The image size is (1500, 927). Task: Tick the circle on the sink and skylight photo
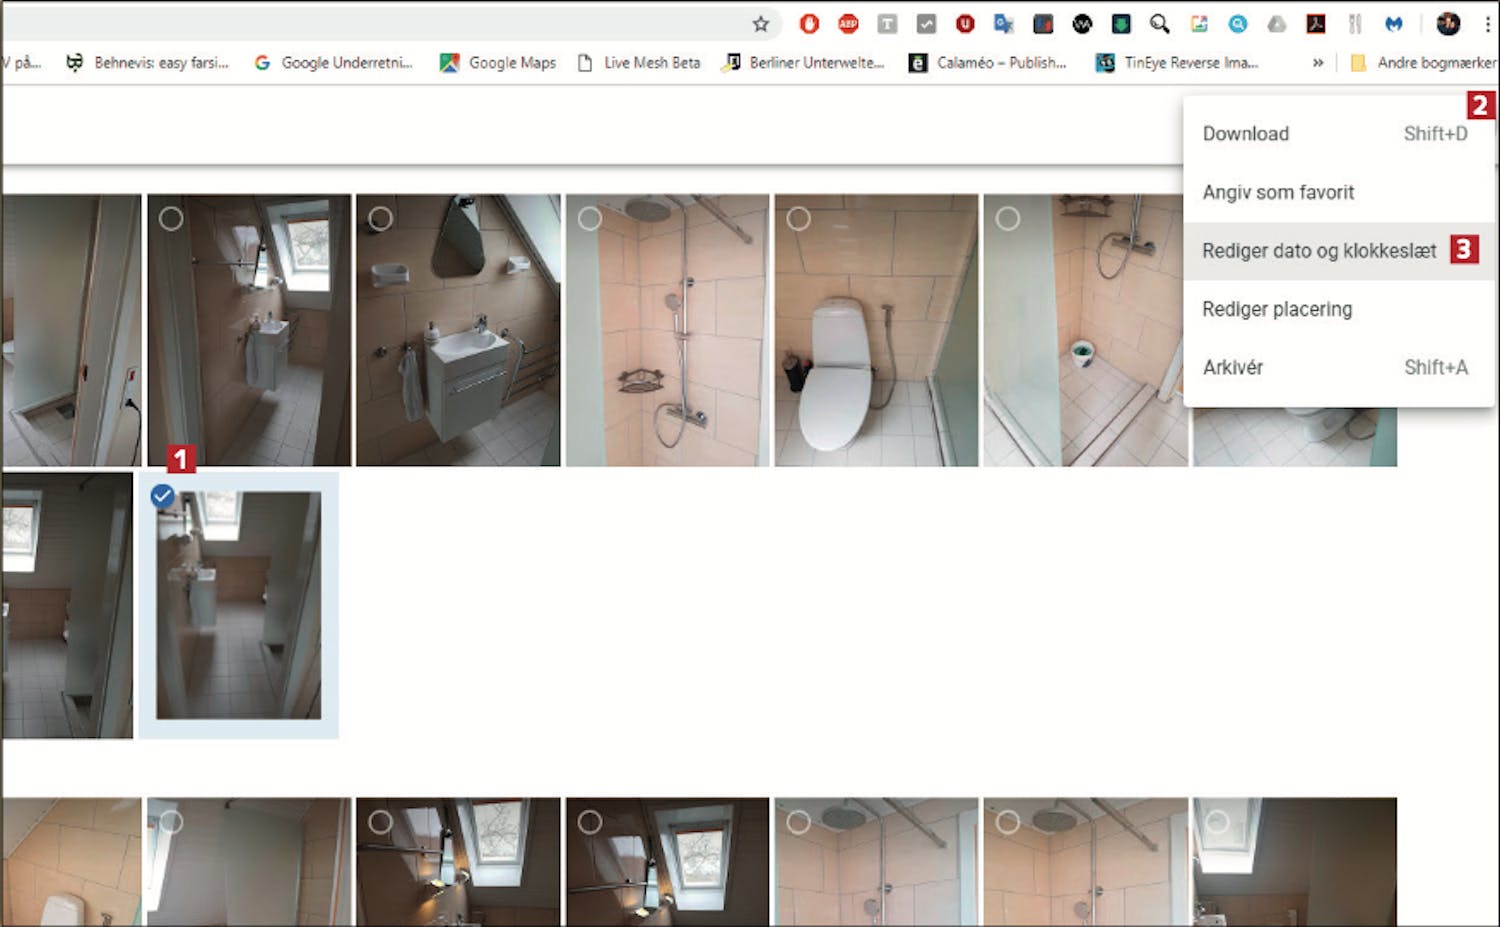coord(171,218)
